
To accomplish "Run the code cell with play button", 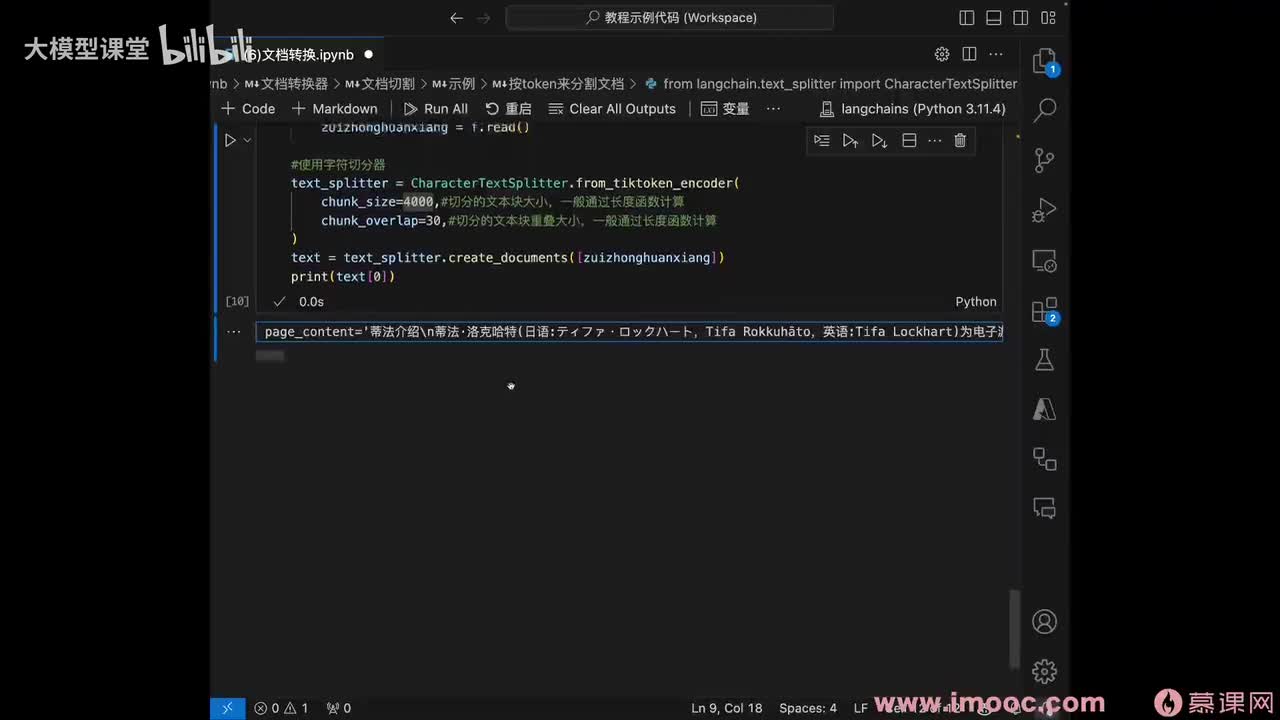I will [230, 141].
